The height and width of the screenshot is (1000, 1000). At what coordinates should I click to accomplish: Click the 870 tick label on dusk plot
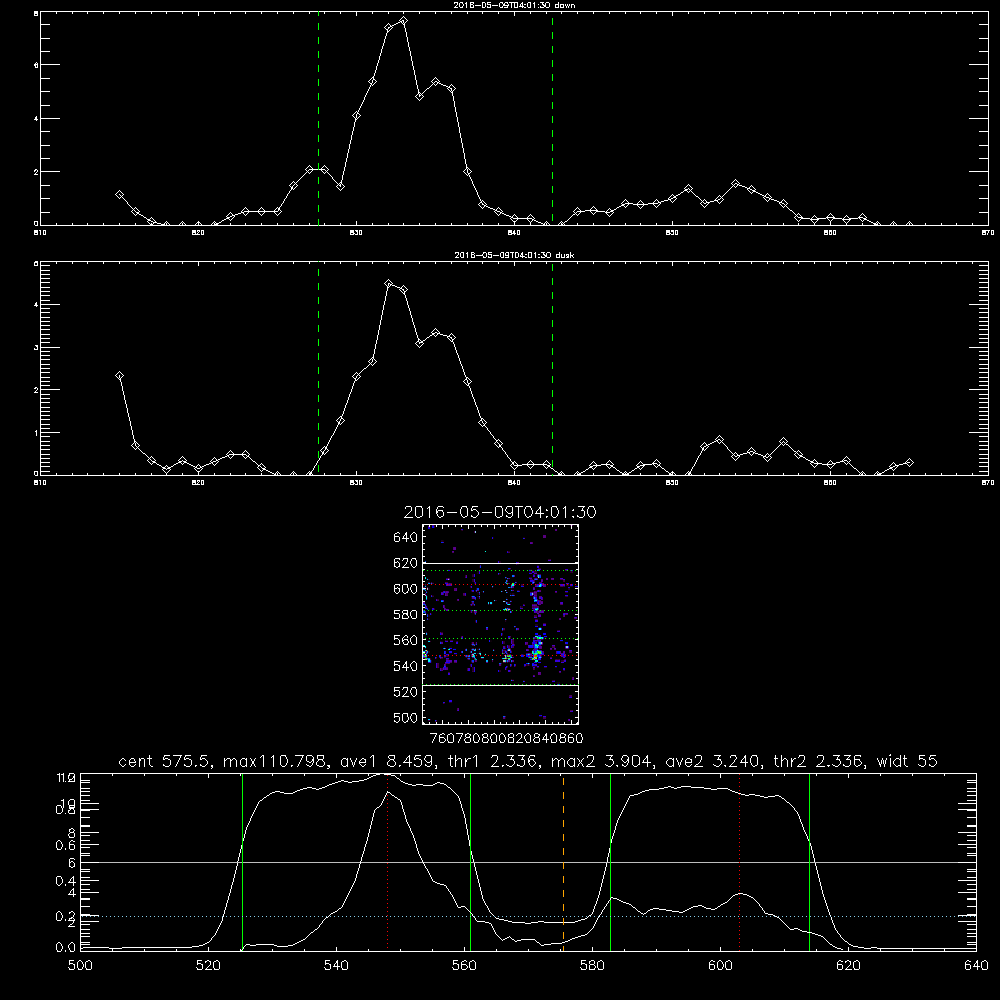click(988, 483)
